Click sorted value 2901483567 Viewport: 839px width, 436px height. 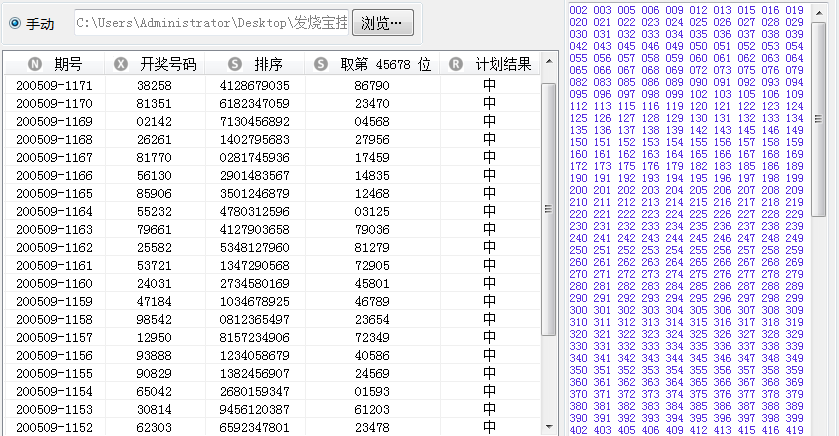click(x=255, y=175)
